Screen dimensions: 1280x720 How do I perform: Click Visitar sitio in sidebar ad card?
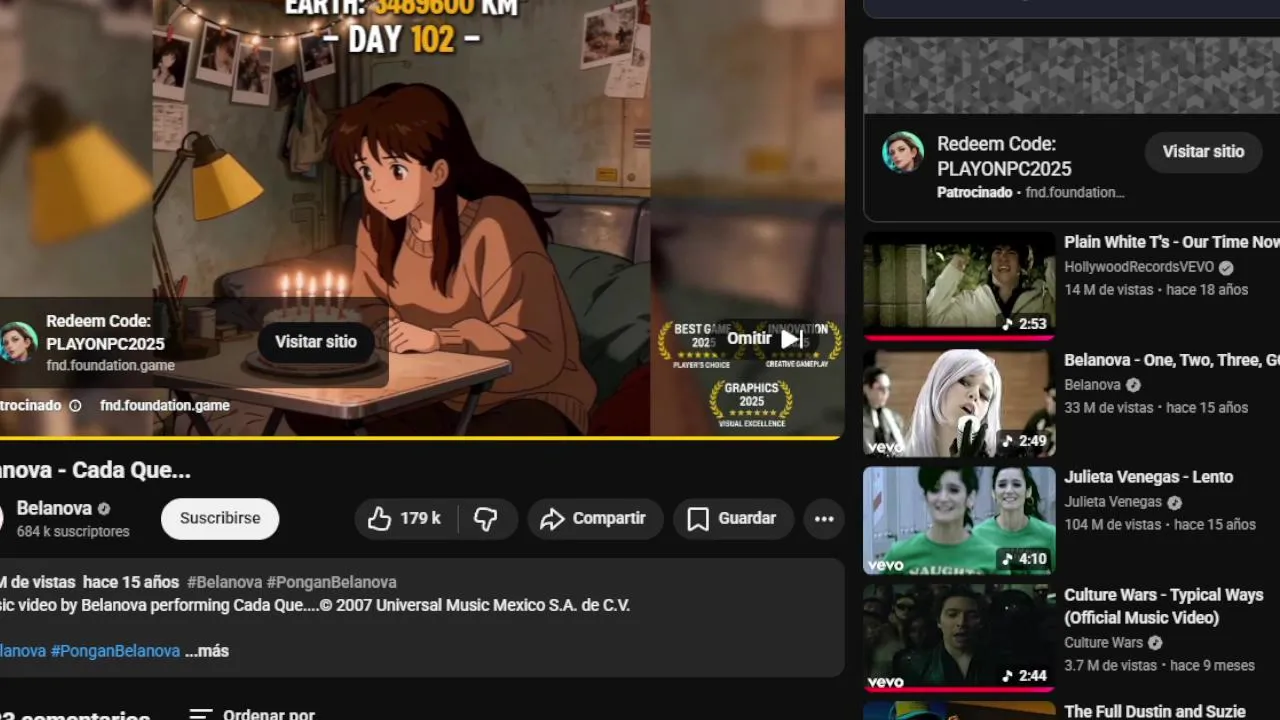tap(1203, 152)
